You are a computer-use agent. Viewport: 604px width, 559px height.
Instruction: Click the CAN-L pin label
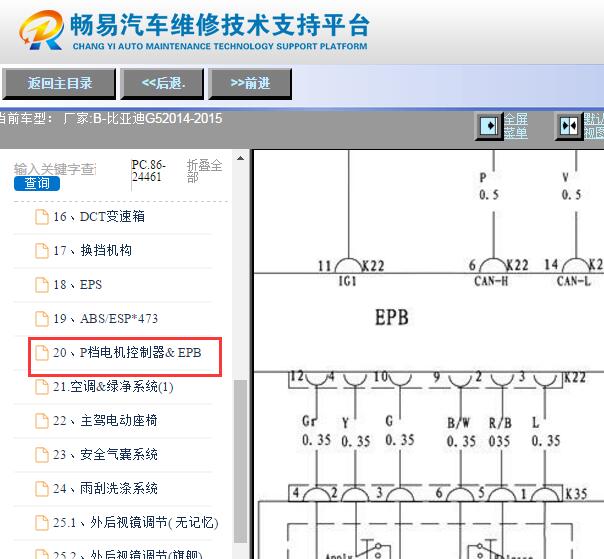[x=574, y=281]
